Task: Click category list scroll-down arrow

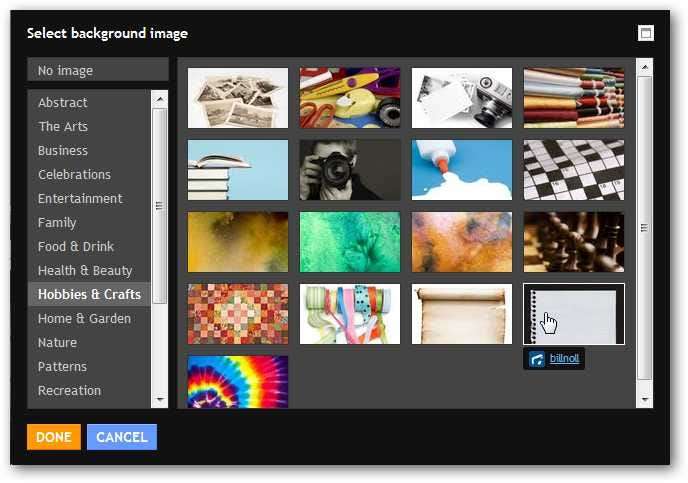Action: pyautogui.click(x=159, y=400)
